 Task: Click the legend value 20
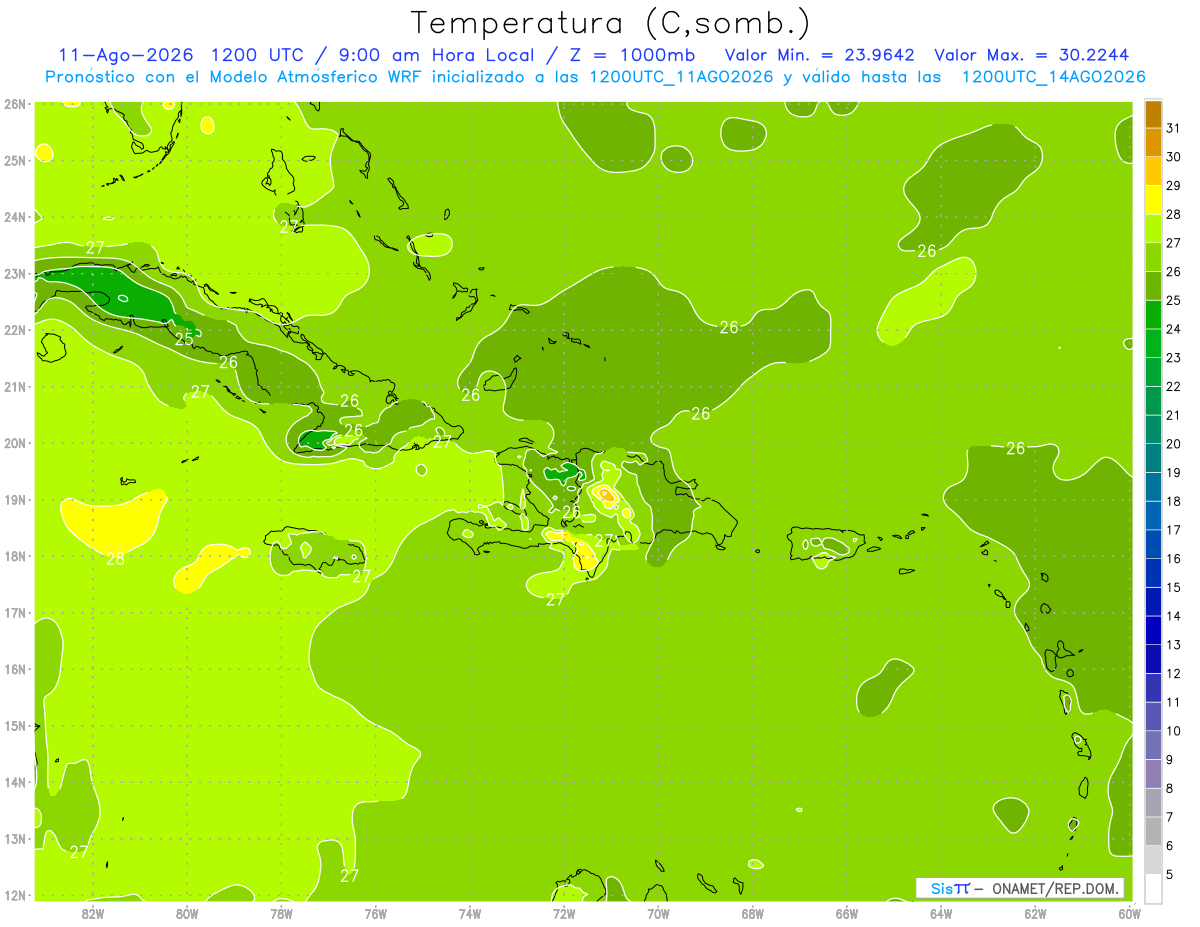click(1173, 444)
